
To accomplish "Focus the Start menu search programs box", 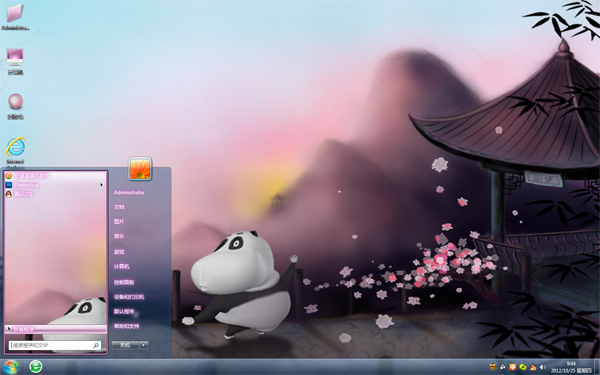I will (55, 345).
